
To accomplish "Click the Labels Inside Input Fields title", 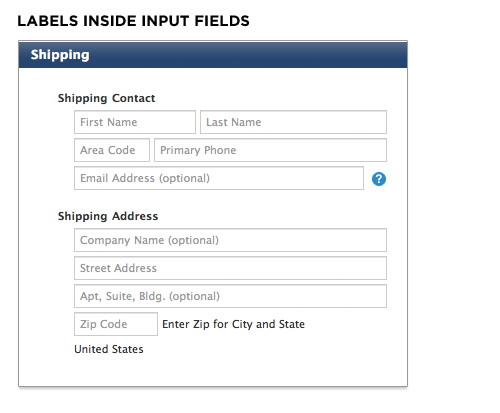I will (x=133, y=21).
